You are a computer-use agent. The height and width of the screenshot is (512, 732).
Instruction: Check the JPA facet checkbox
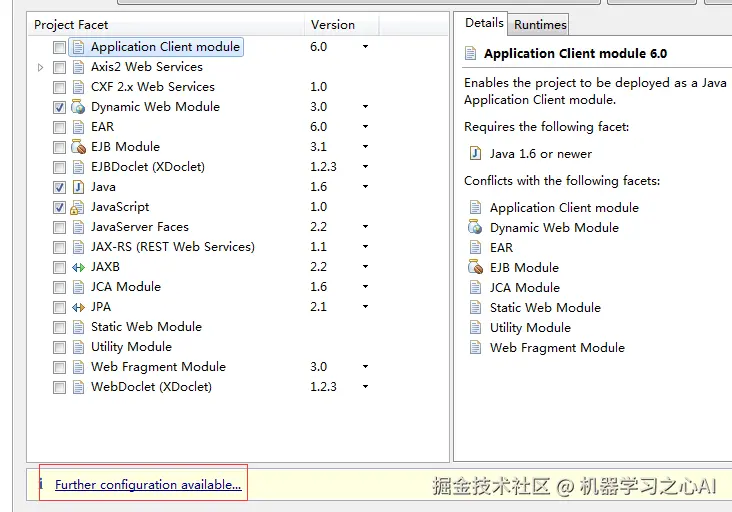(59, 308)
